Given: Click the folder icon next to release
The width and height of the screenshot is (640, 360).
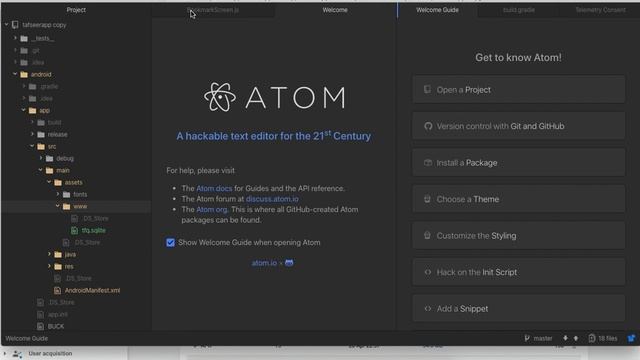Looking at the screenshot, I should point(41,134).
